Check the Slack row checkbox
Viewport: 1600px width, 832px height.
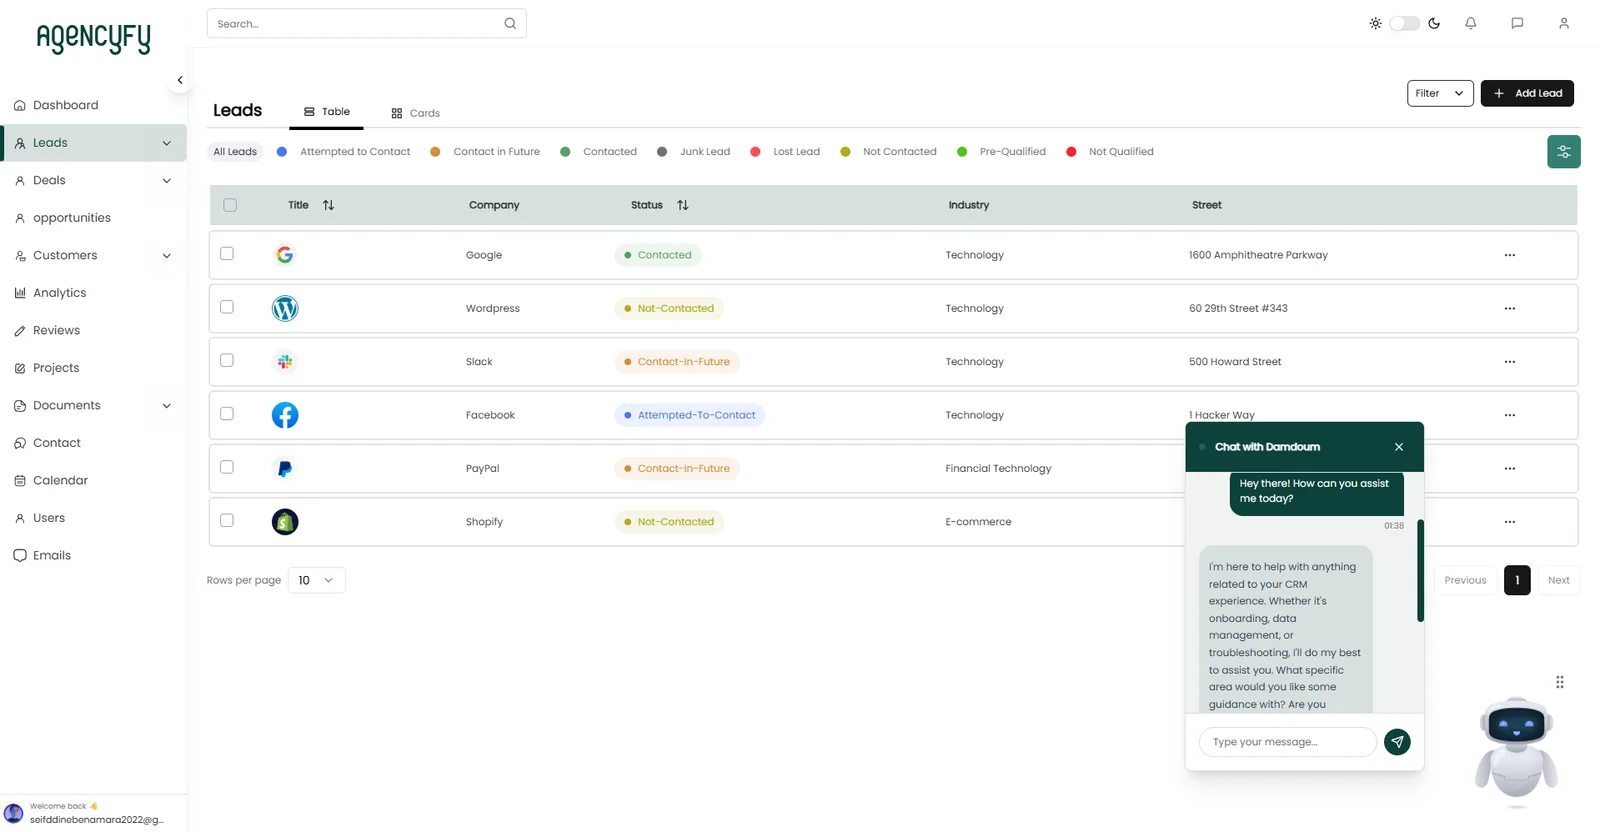tap(227, 360)
